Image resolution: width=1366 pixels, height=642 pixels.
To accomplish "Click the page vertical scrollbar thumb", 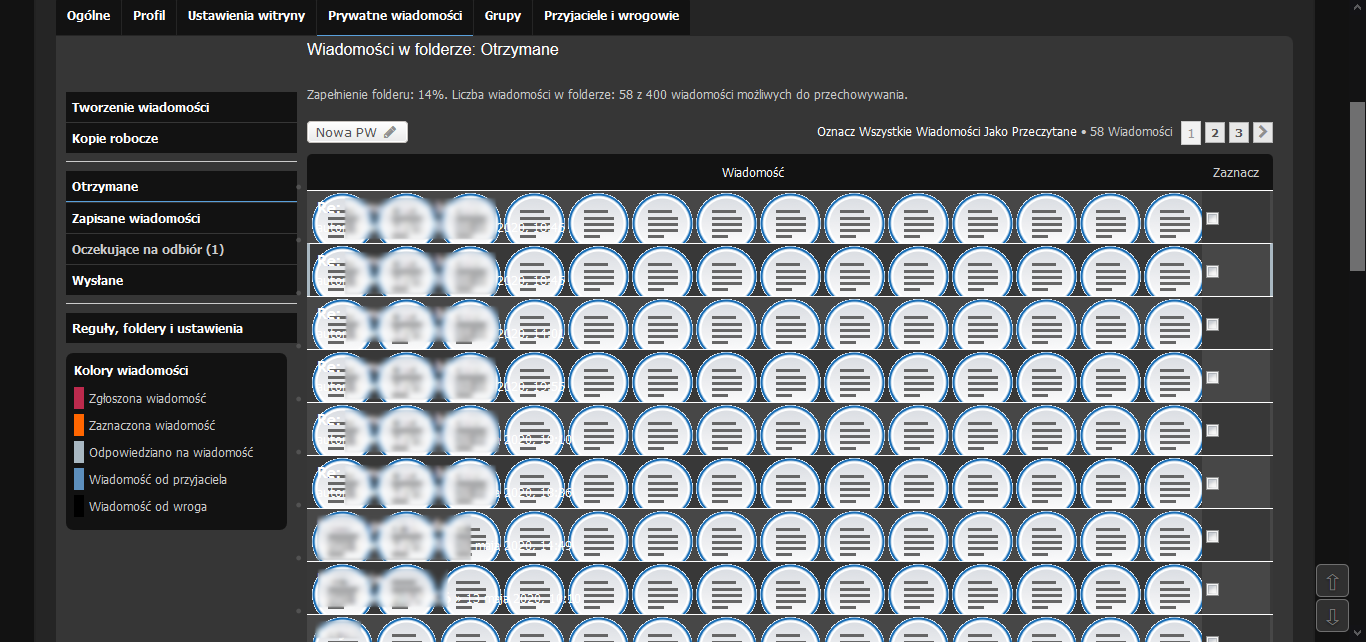I will [x=1357, y=185].
